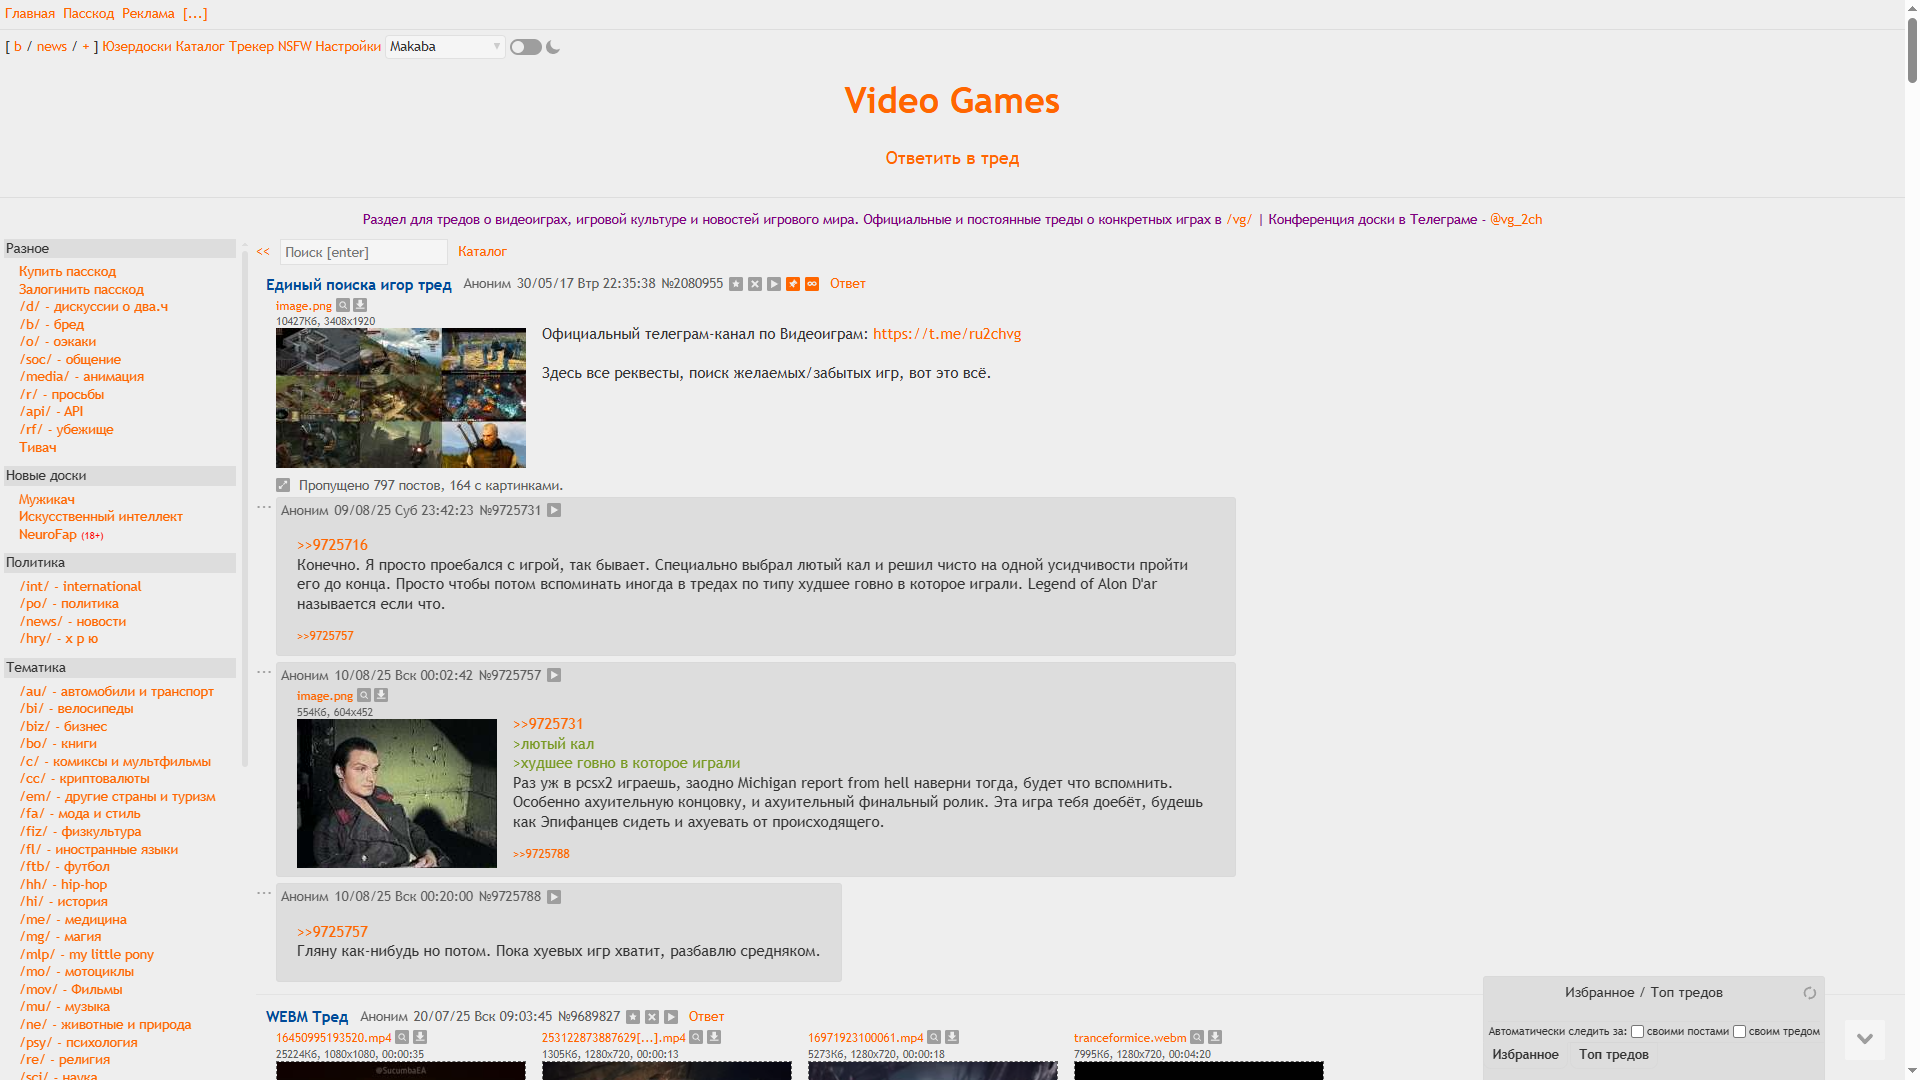Refresh the Избранное / Топ тредов panel
The width and height of the screenshot is (1920, 1080).
[1809, 993]
